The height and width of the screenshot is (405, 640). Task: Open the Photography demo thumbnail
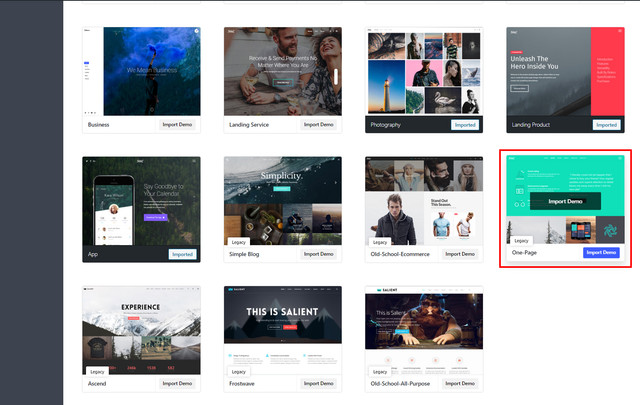coord(424,71)
